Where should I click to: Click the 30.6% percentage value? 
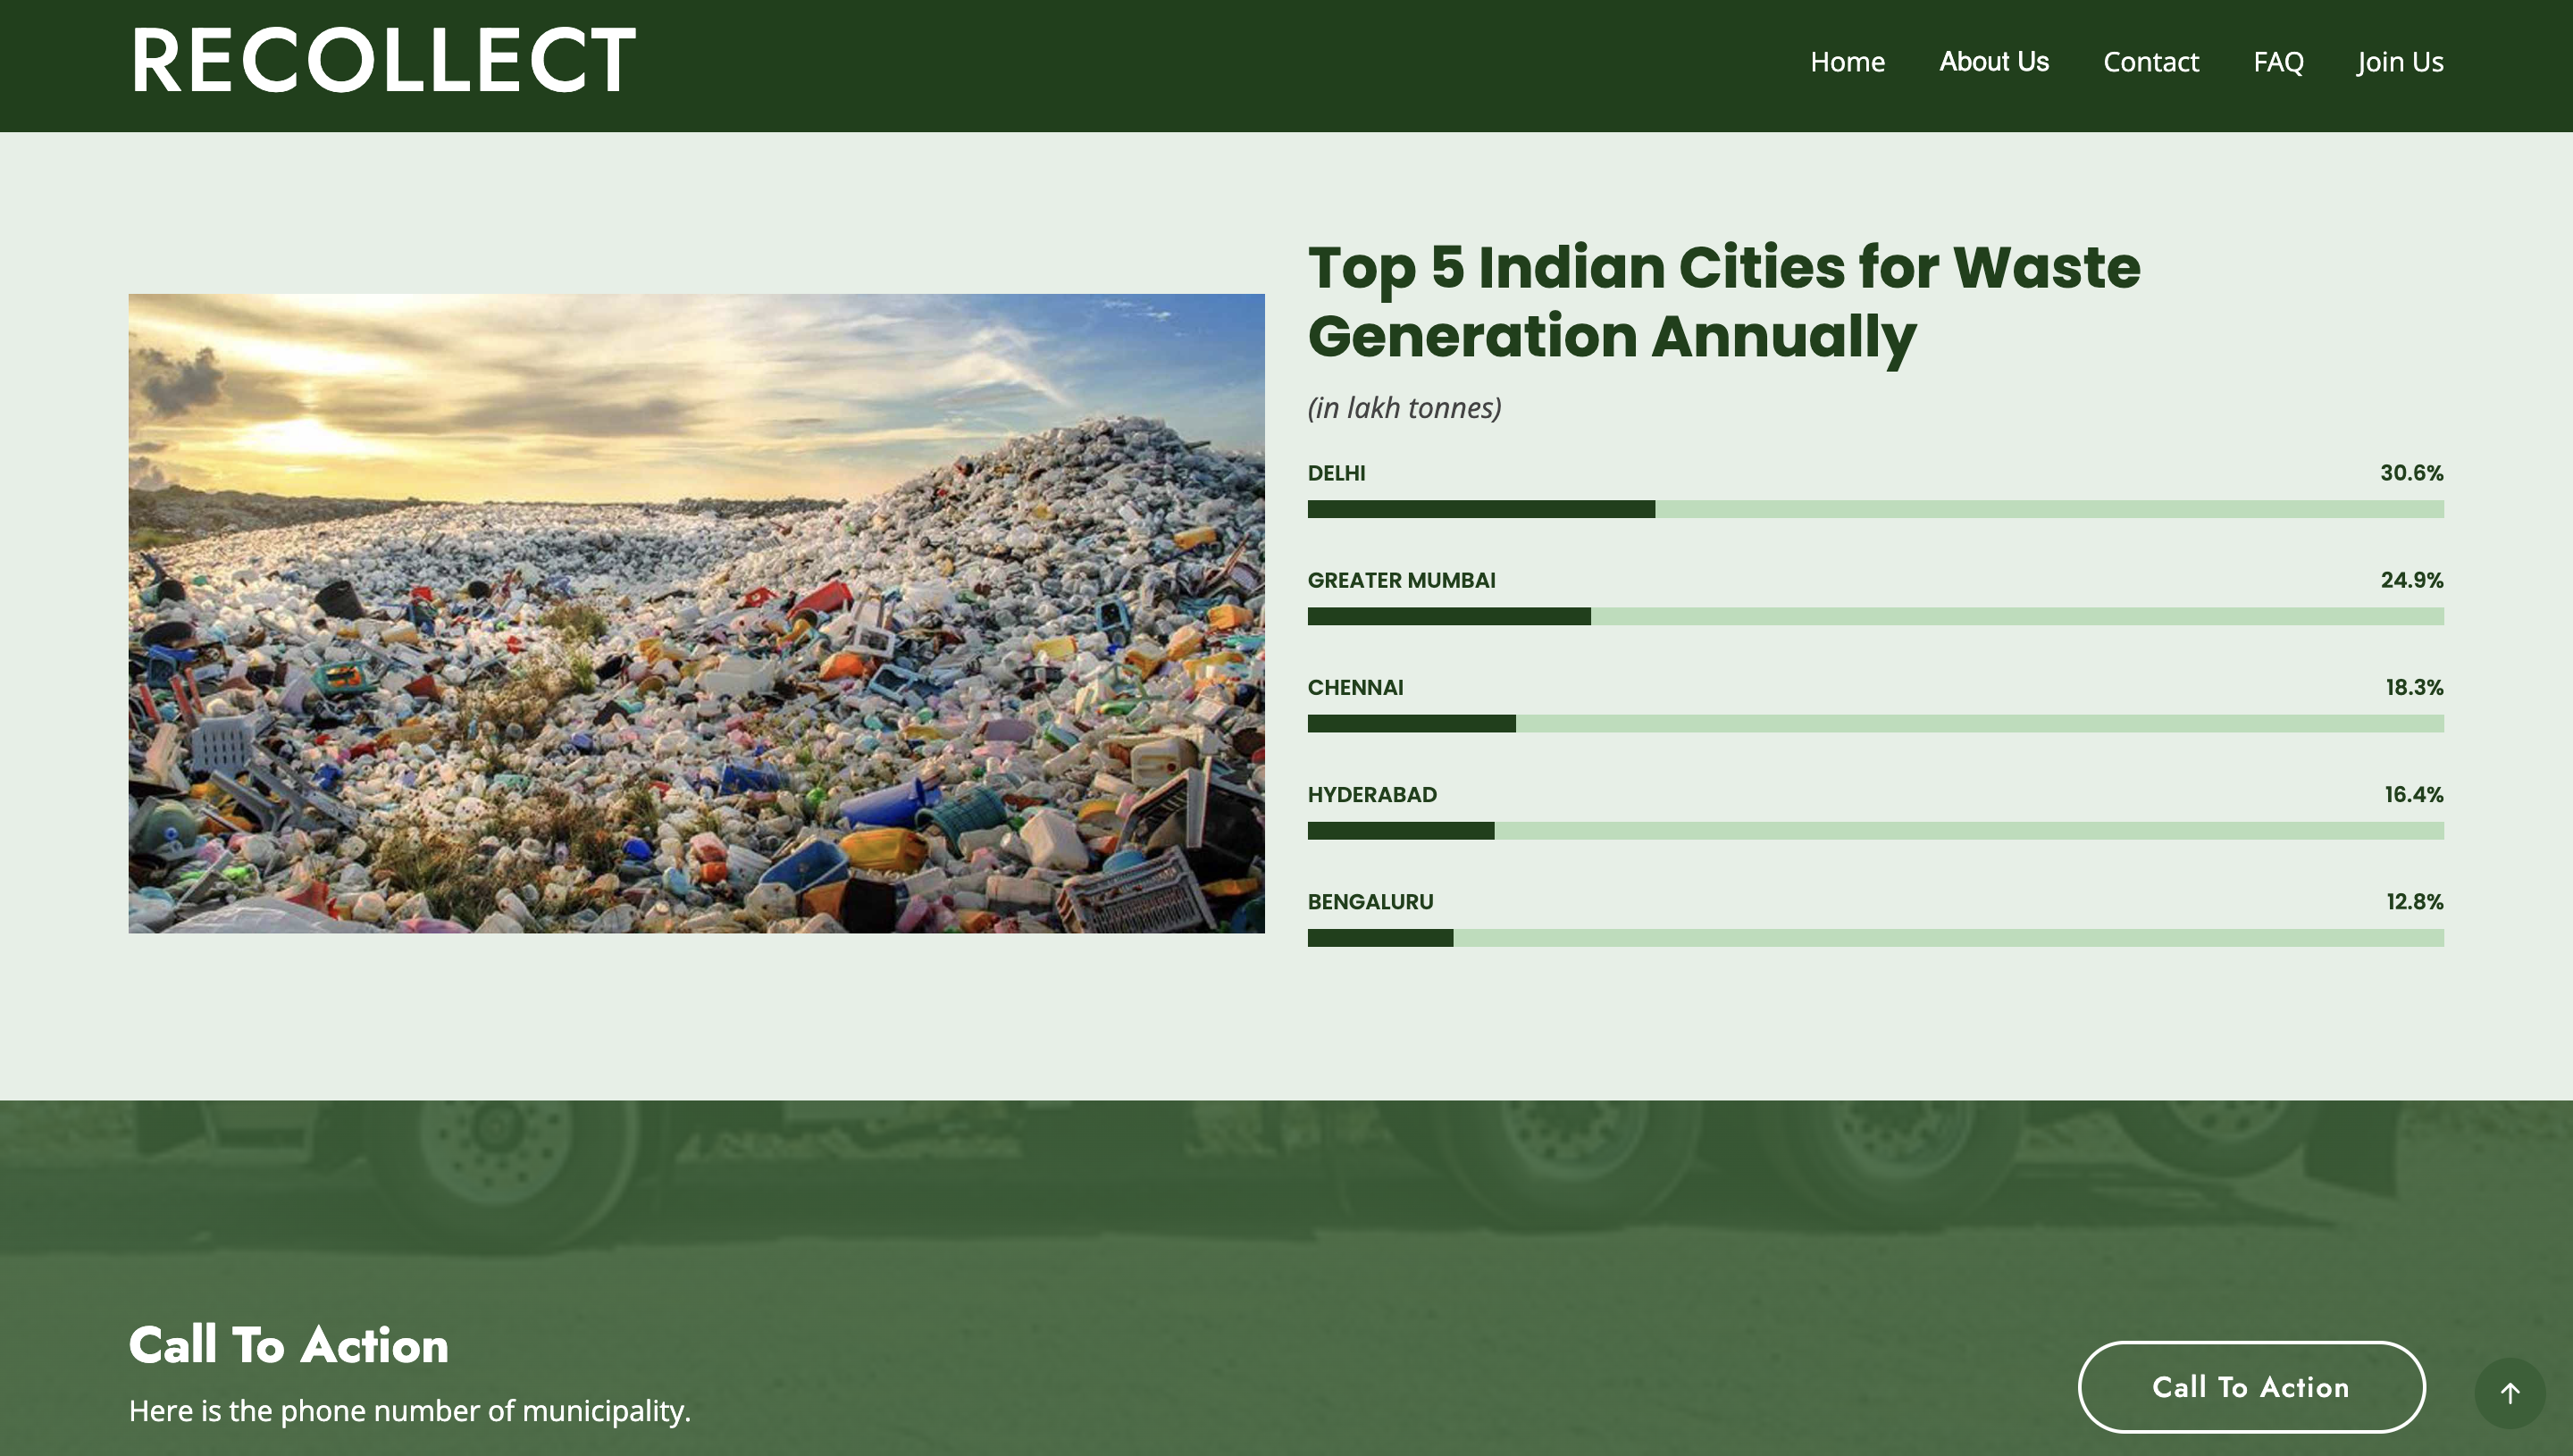[x=2410, y=473]
